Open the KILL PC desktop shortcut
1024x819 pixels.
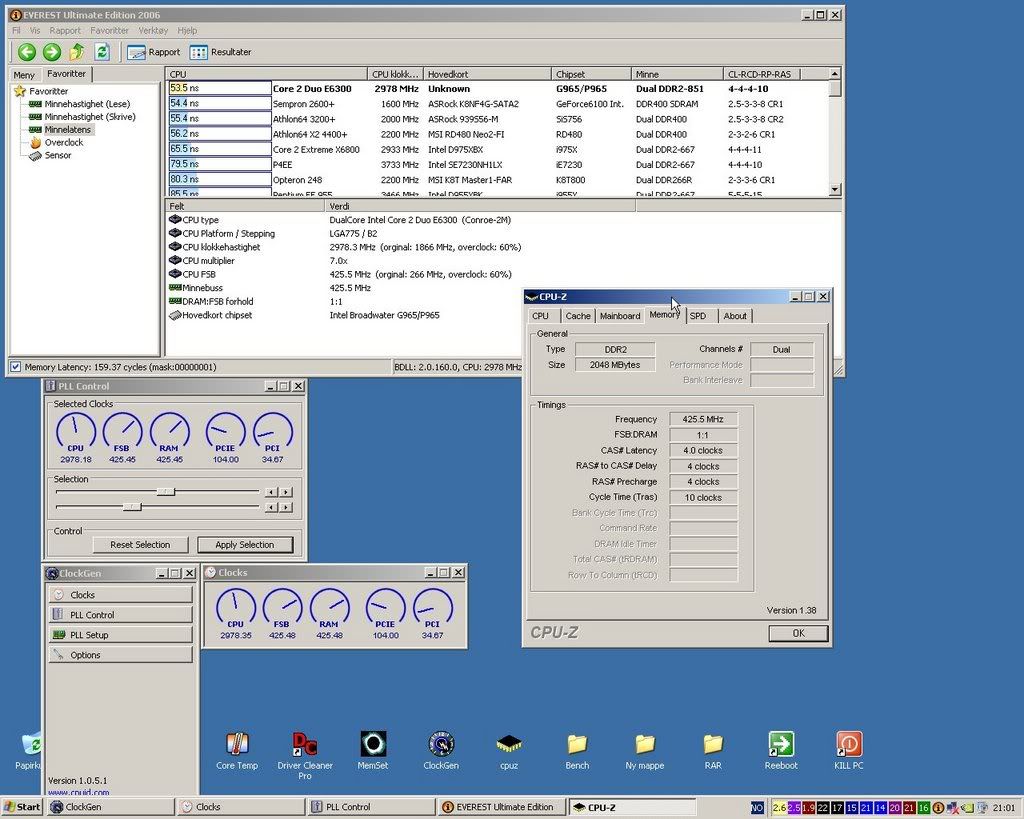point(849,750)
